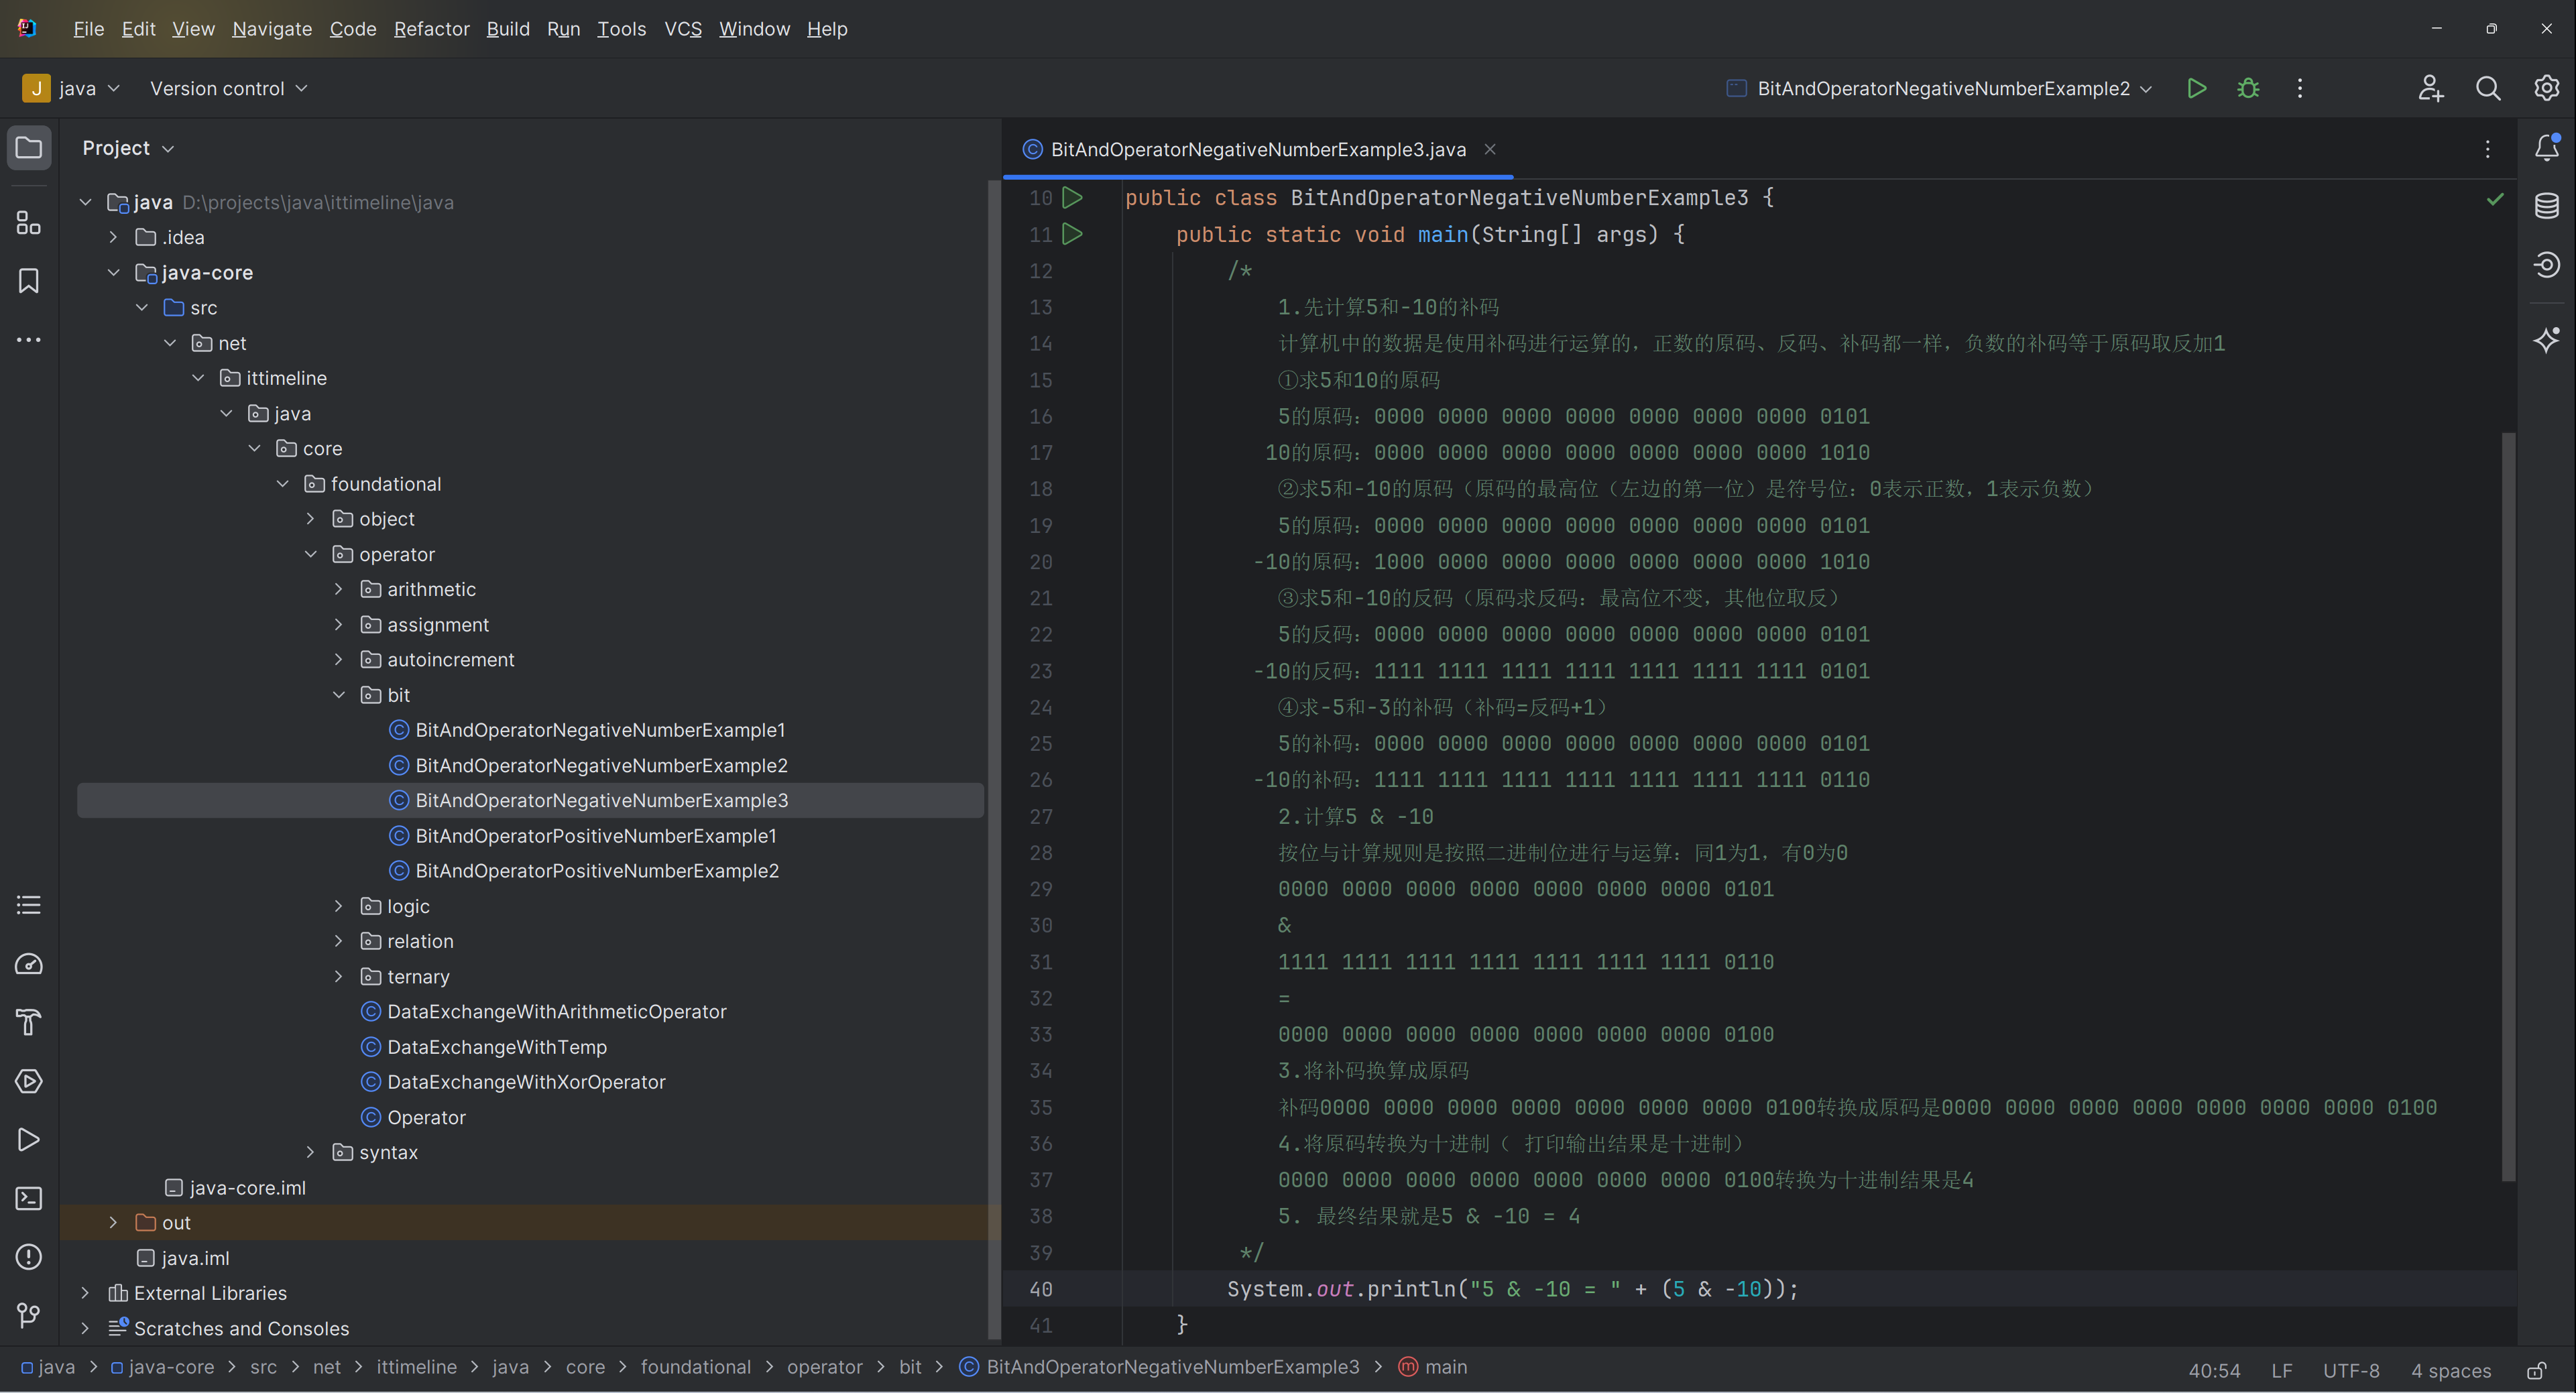
Task: Open the Run tool window icon in sidebar
Action: pyautogui.click(x=29, y=1140)
